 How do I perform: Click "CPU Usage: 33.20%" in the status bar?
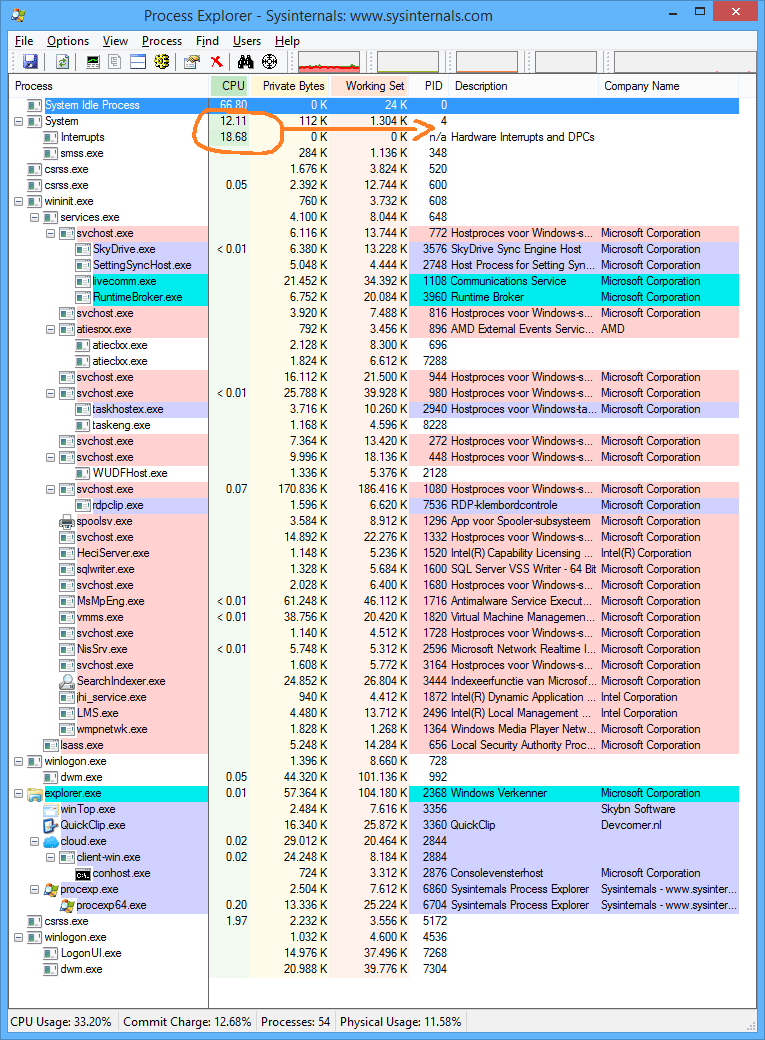pyautogui.click(x=61, y=1022)
